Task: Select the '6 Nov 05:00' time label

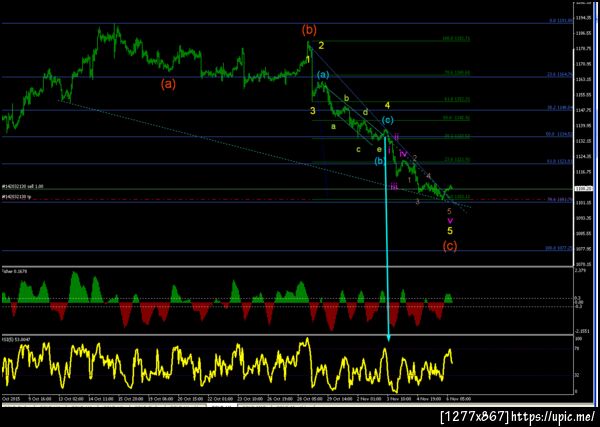Action: pos(457,398)
